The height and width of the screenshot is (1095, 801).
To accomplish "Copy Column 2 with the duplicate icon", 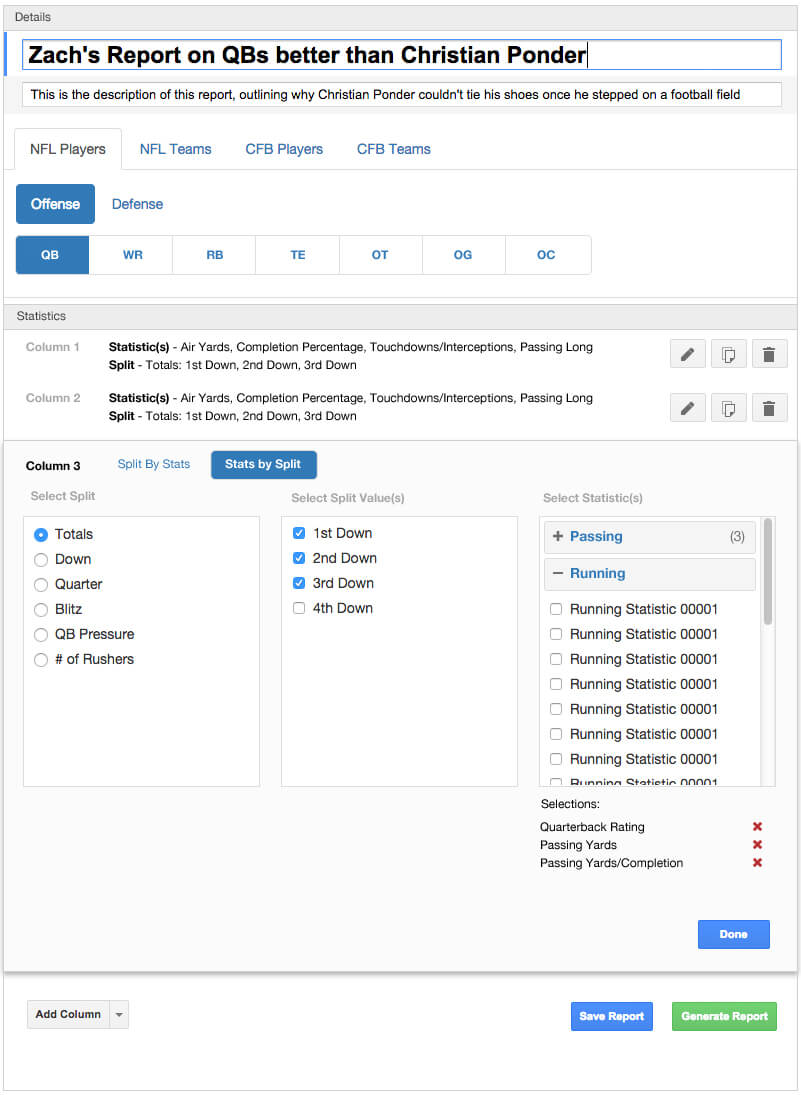I will click(x=728, y=408).
